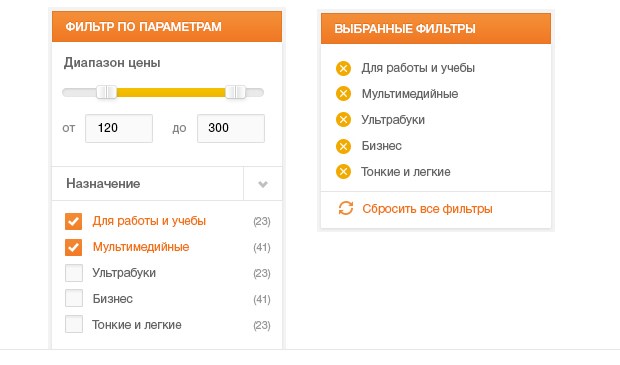Screen dimensions: 620x365
Task: Click the Ультрабуки label in filter list
Action: [124, 273]
